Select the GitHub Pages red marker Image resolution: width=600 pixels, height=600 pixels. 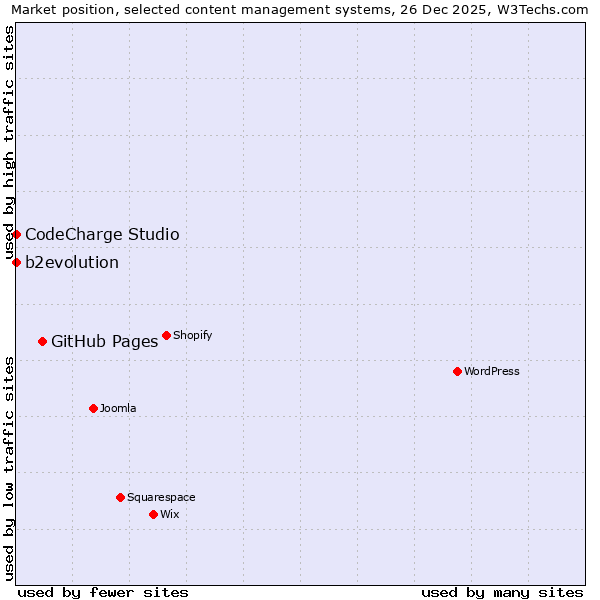pyautogui.click(x=42, y=341)
